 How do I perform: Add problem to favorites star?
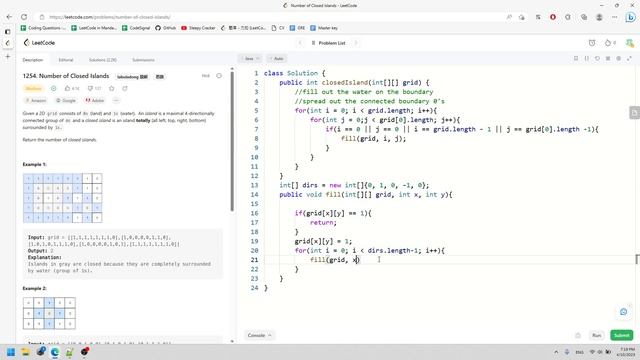pos(111,88)
